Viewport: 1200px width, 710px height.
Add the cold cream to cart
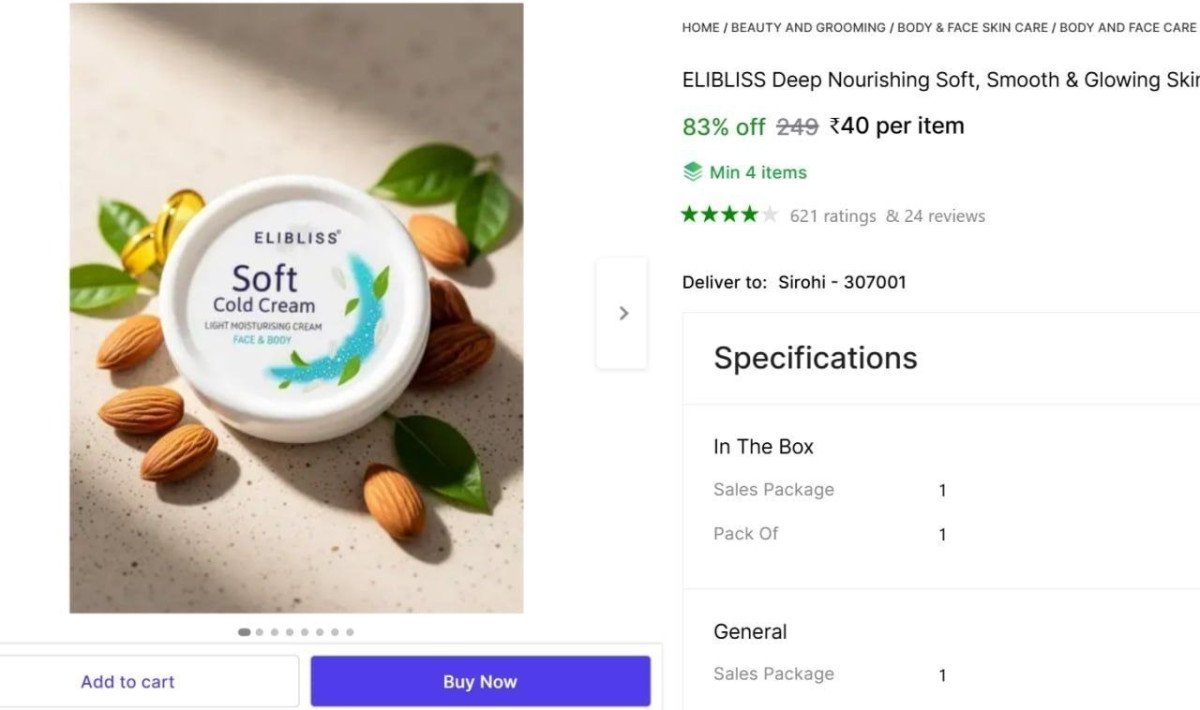[x=128, y=682]
